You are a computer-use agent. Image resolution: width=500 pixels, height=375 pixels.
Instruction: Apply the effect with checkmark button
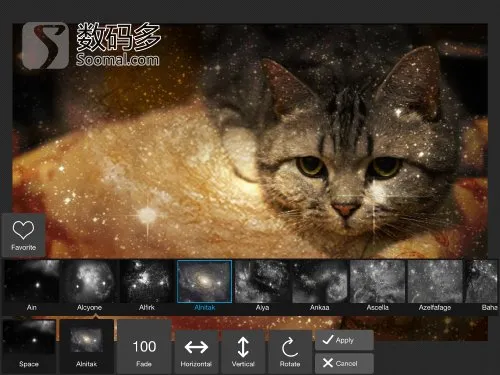344,340
